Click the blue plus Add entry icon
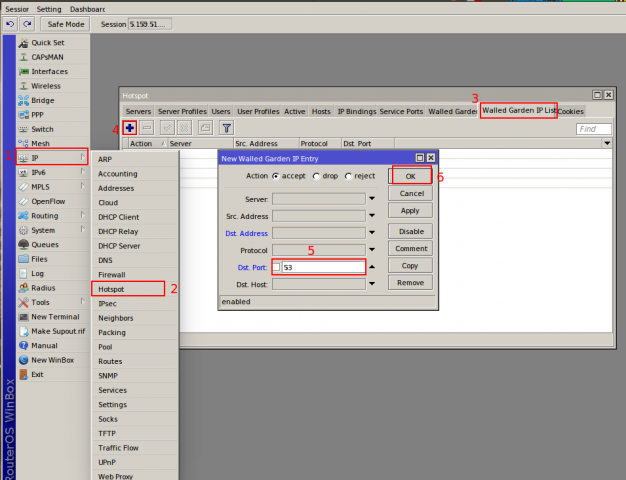Screen dimensions: 626x480 [130, 128]
